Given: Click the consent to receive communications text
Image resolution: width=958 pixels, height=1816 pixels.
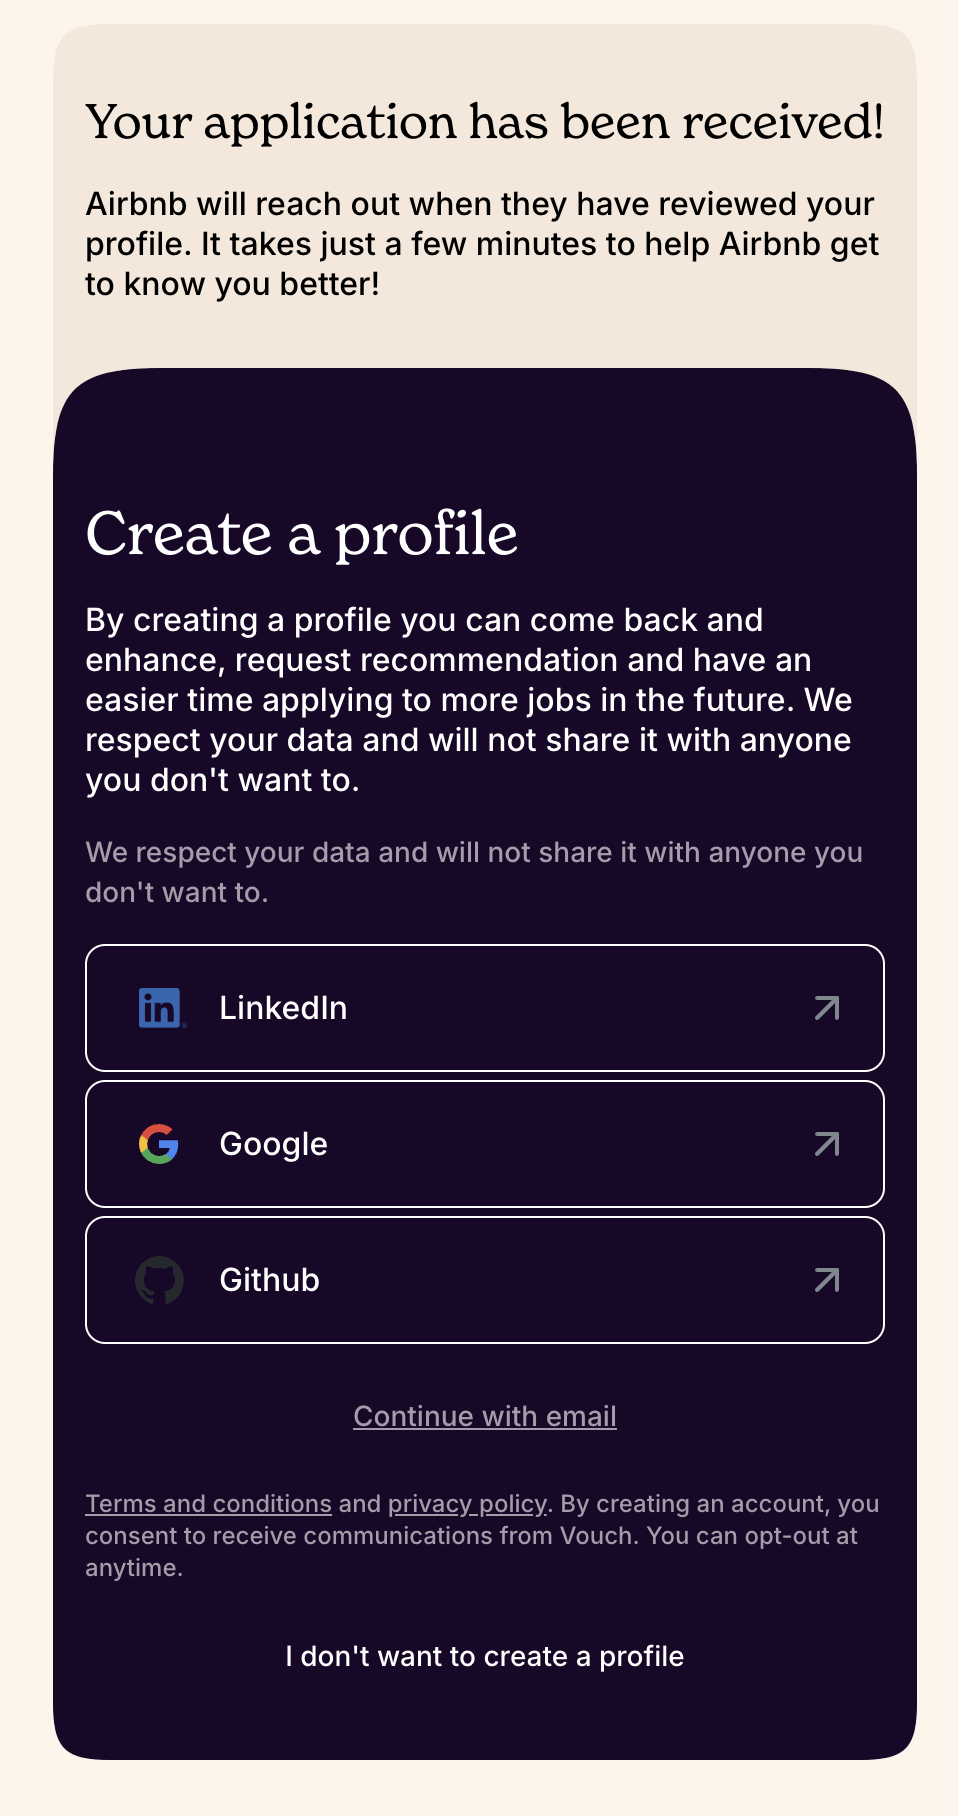Looking at the screenshot, I should pos(482,1536).
